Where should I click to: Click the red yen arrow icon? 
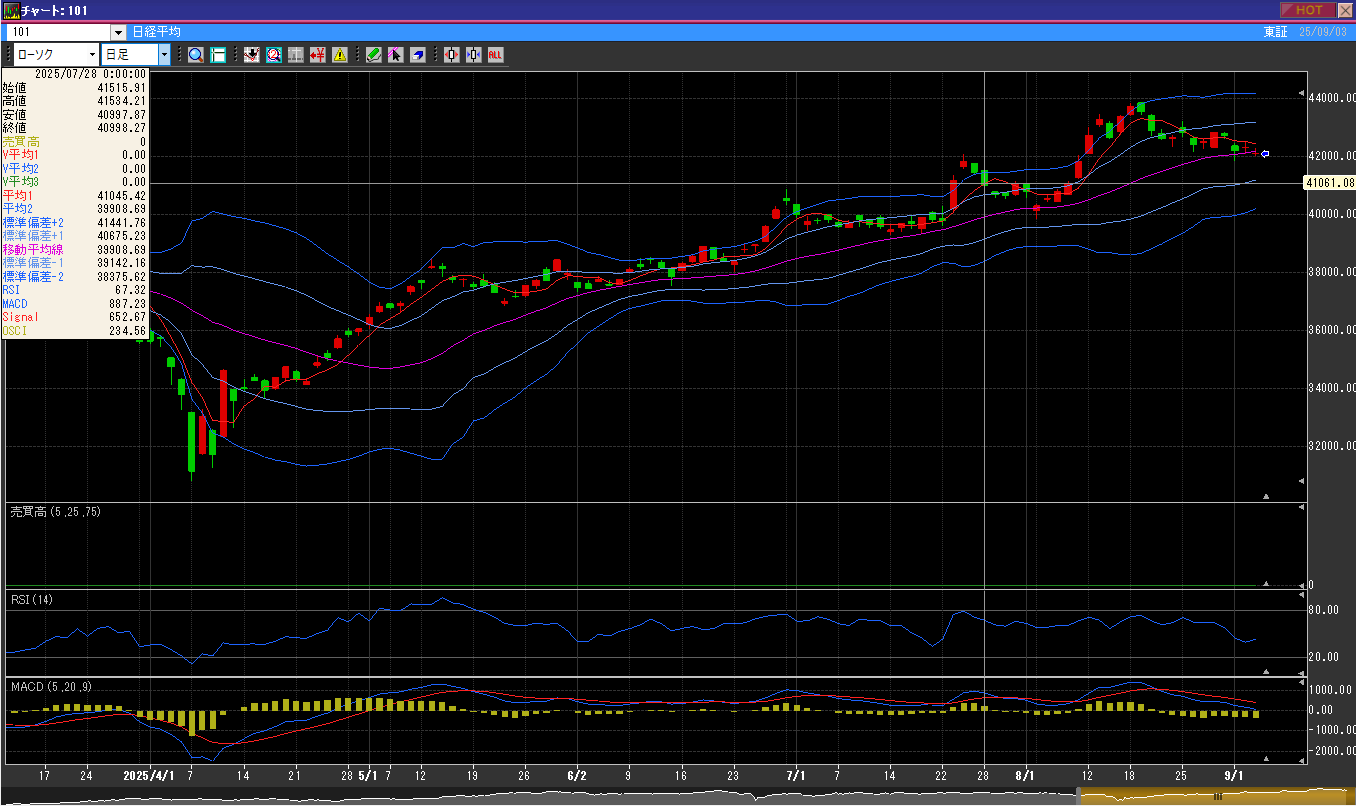pyautogui.click(x=318, y=55)
